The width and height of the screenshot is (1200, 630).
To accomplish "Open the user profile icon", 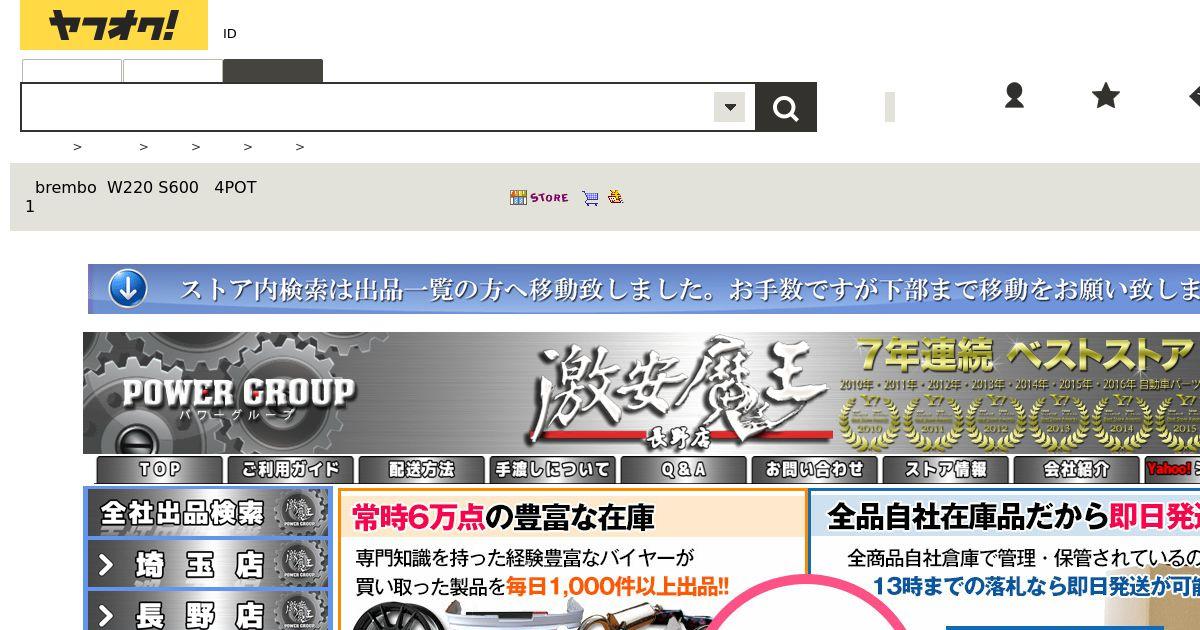I will click(1014, 96).
